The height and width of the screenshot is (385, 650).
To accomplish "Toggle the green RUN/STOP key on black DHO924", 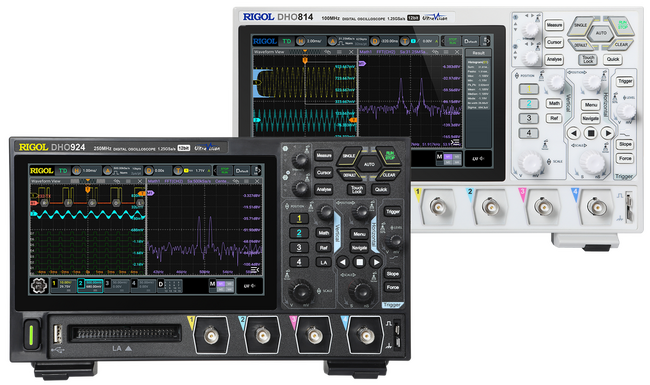I will pos(390,155).
